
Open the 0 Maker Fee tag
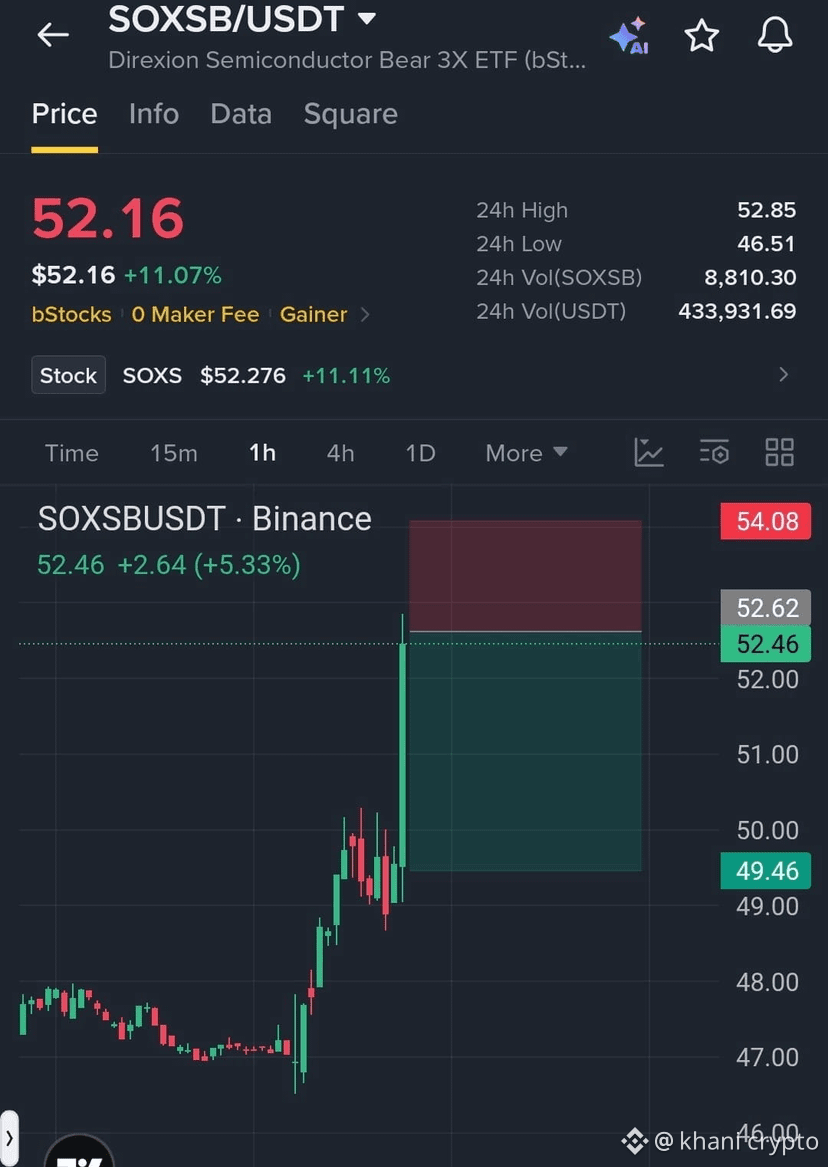click(x=196, y=315)
